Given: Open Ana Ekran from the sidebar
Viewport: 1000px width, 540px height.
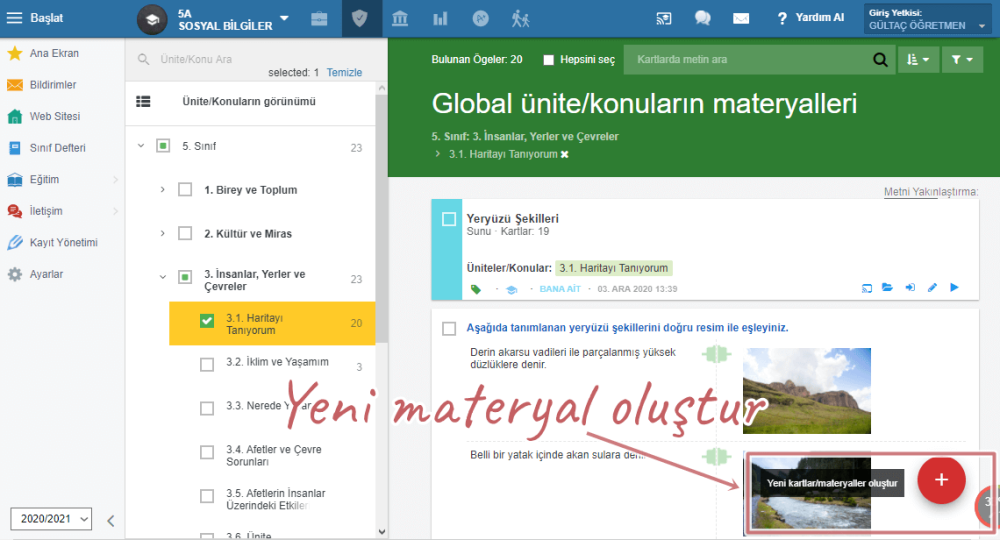Looking at the screenshot, I should click(x=54, y=54).
